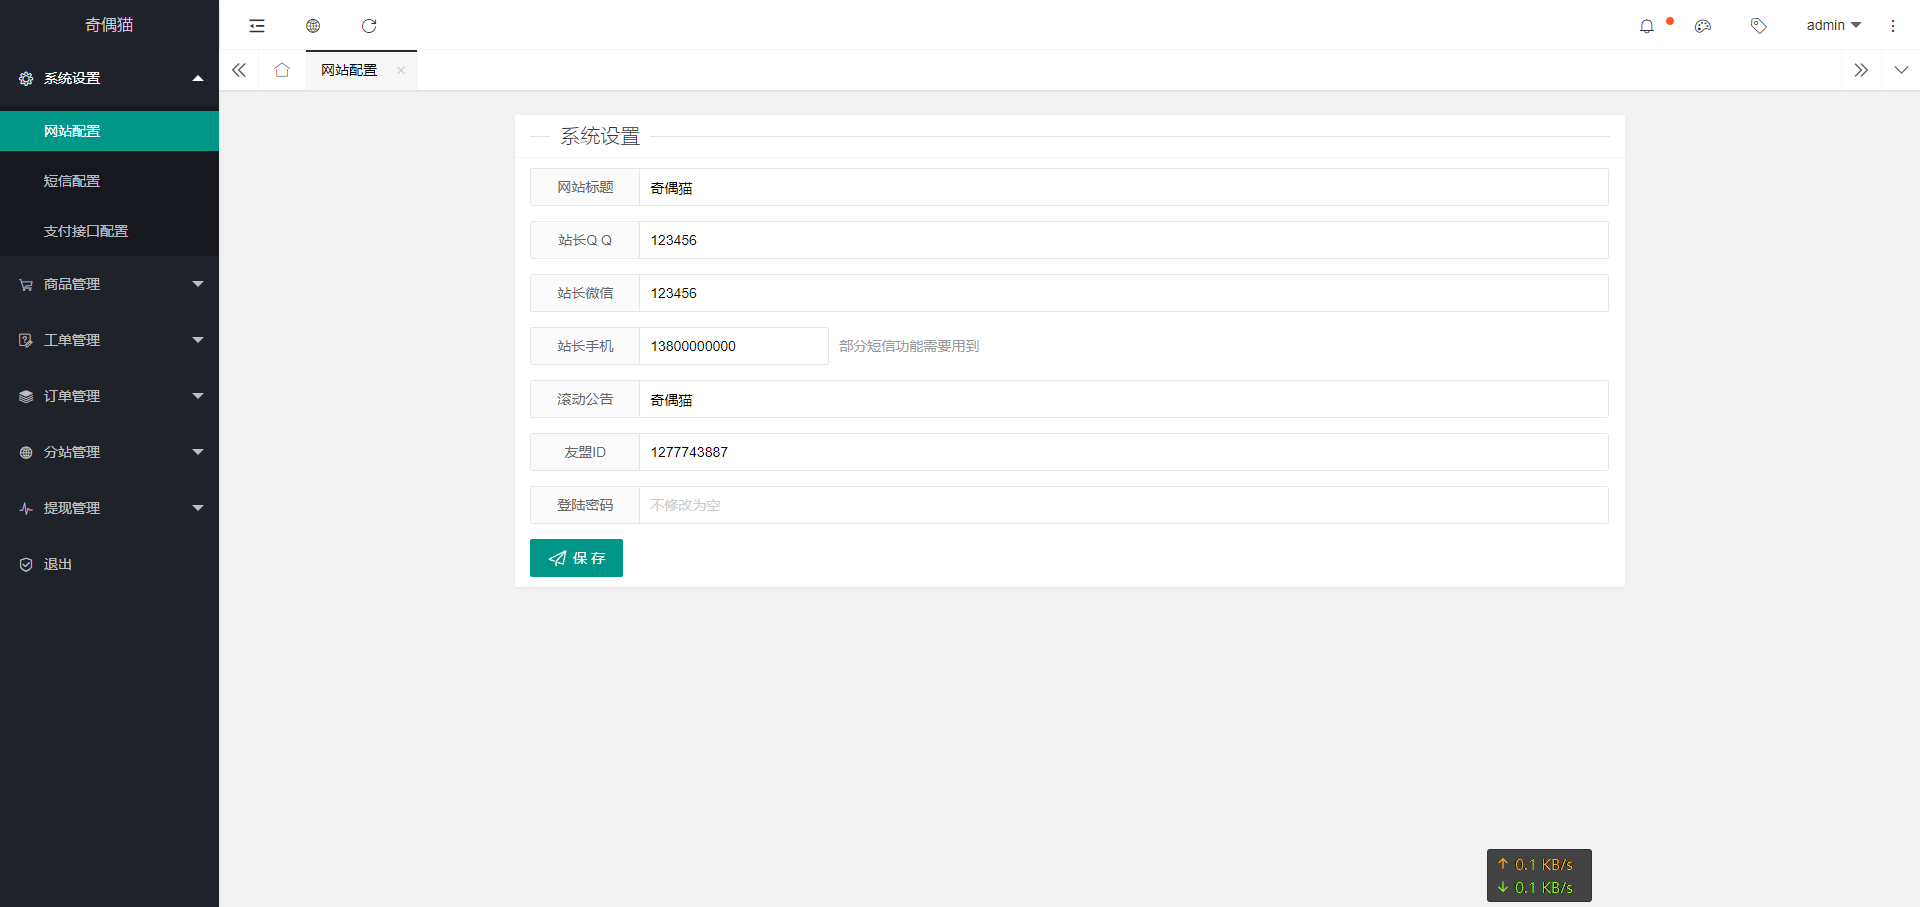1920x907 pixels.
Task: Open the admin user dropdown
Action: tap(1833, 25)
